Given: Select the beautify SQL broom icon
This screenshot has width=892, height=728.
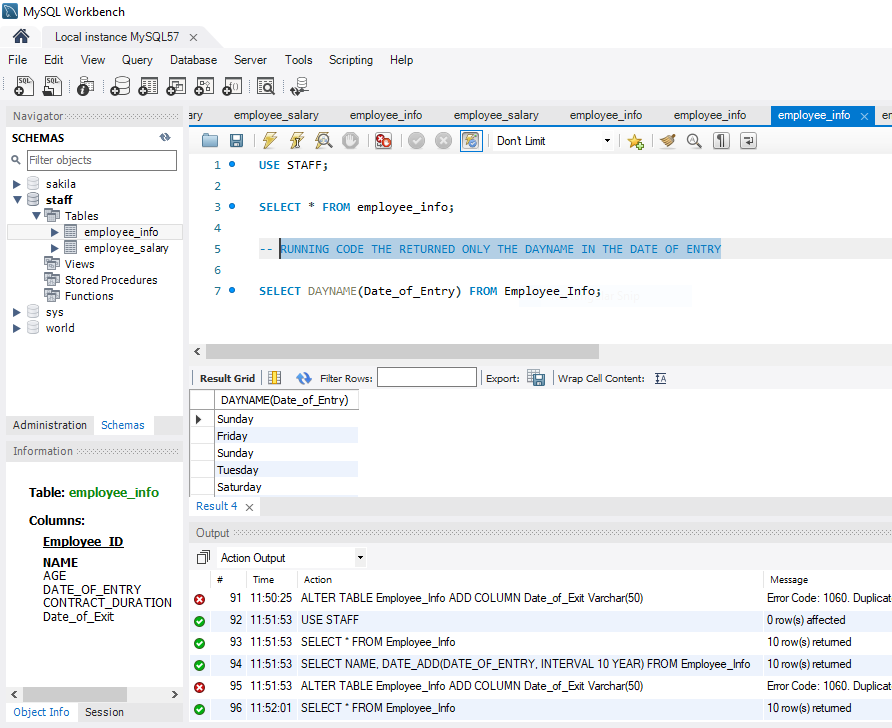Looking at the screenshot, I should pyautogui.click(x=668, y=140).
